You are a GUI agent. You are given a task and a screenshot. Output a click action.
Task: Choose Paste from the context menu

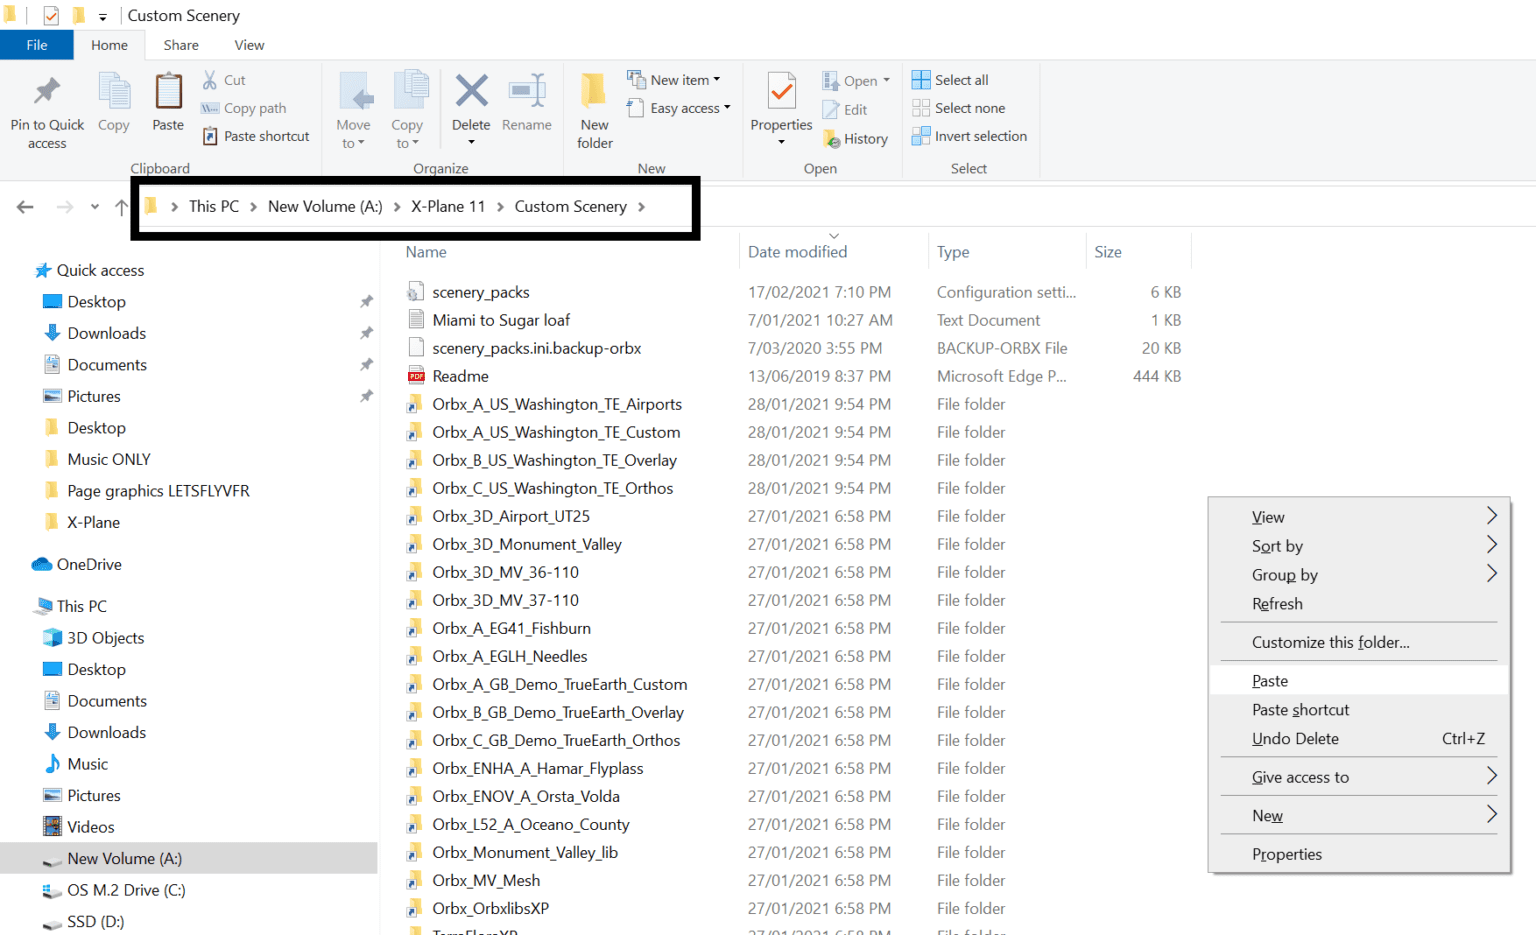coord(1270,681)
